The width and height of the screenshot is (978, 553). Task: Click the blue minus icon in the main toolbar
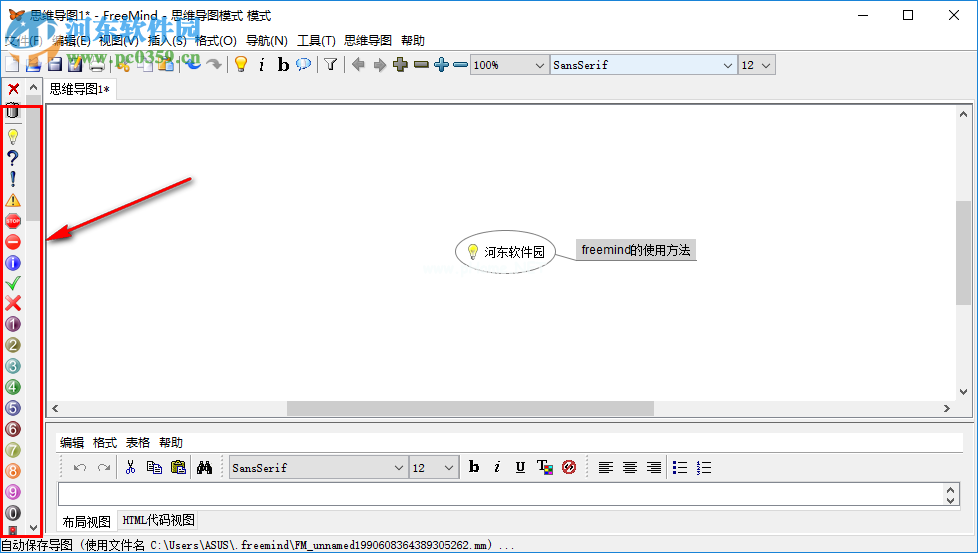coord(460,64)
